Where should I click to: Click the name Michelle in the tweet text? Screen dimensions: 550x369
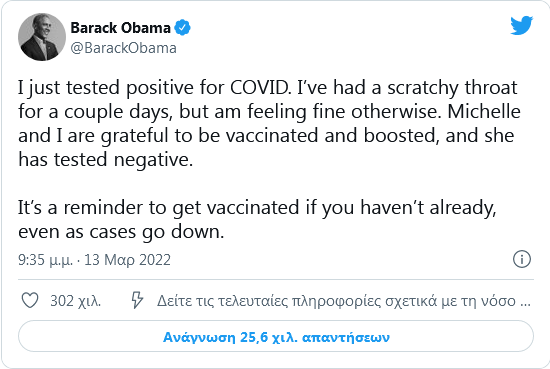pyautogui.click(x=484, y=111)
